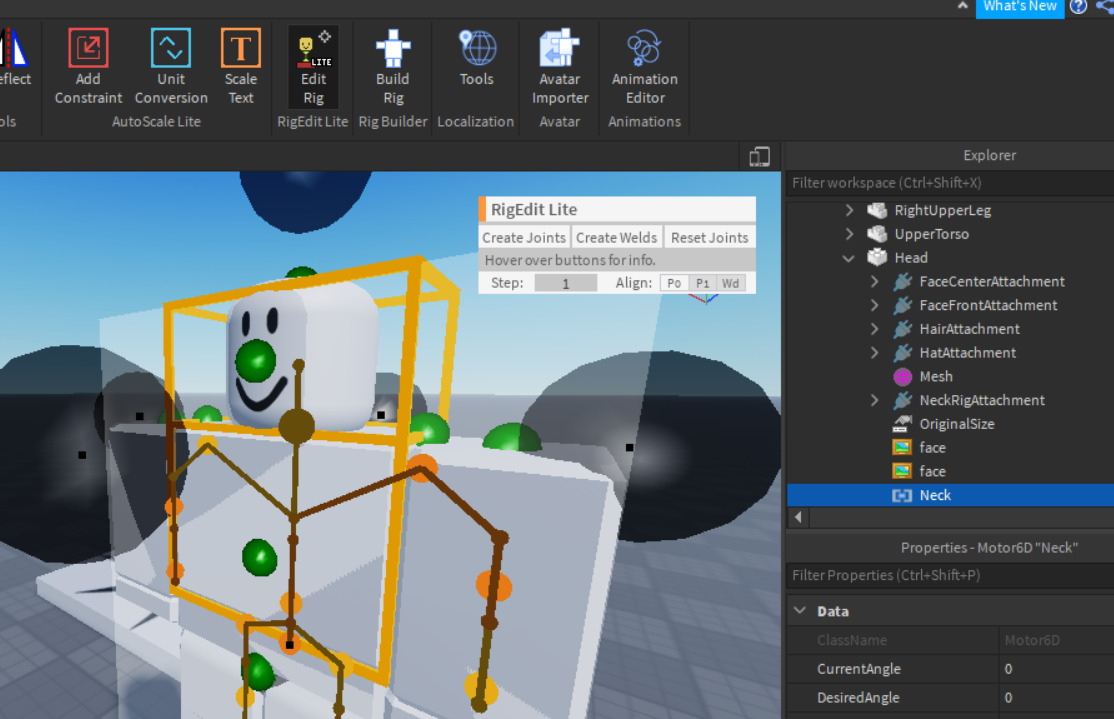Select the RightUpperLeg part icon

pyautogui.click(x=877, y=210)
